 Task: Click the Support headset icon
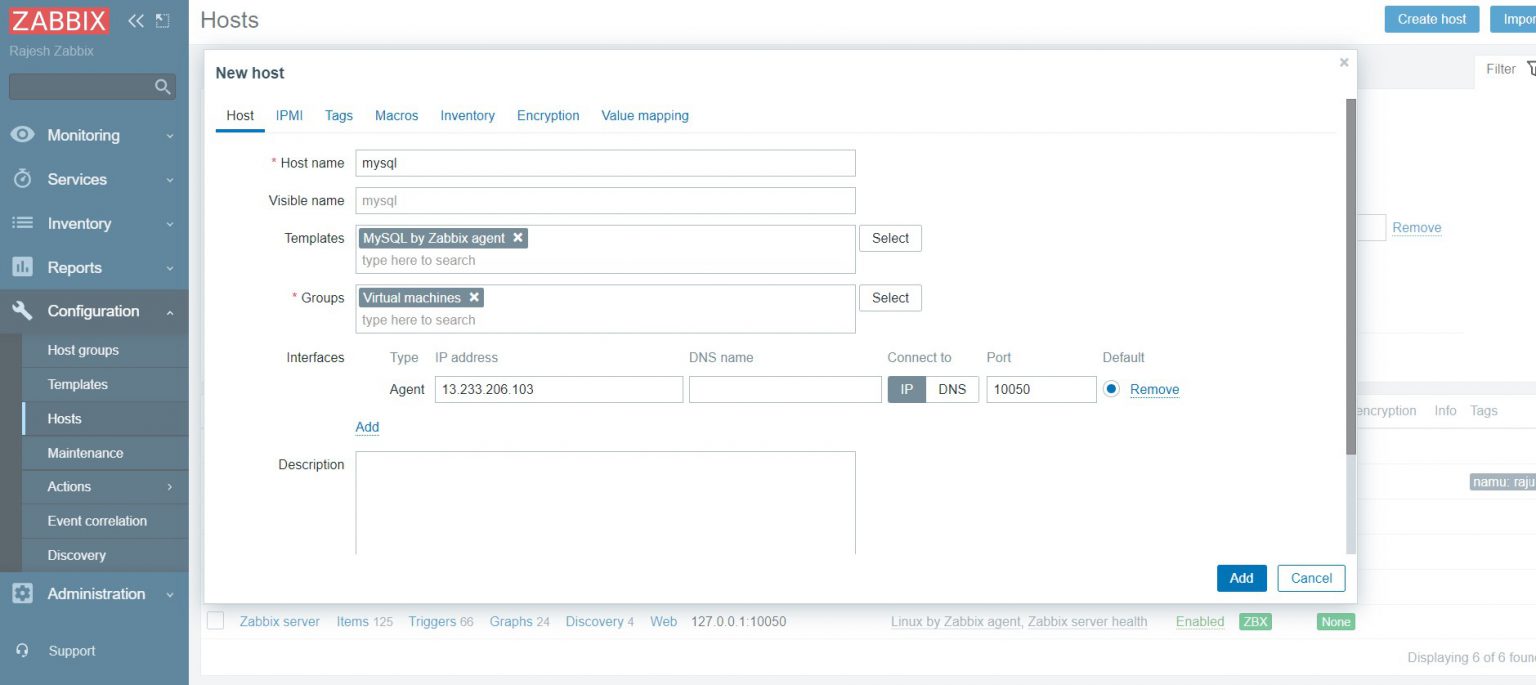(22, 651)
